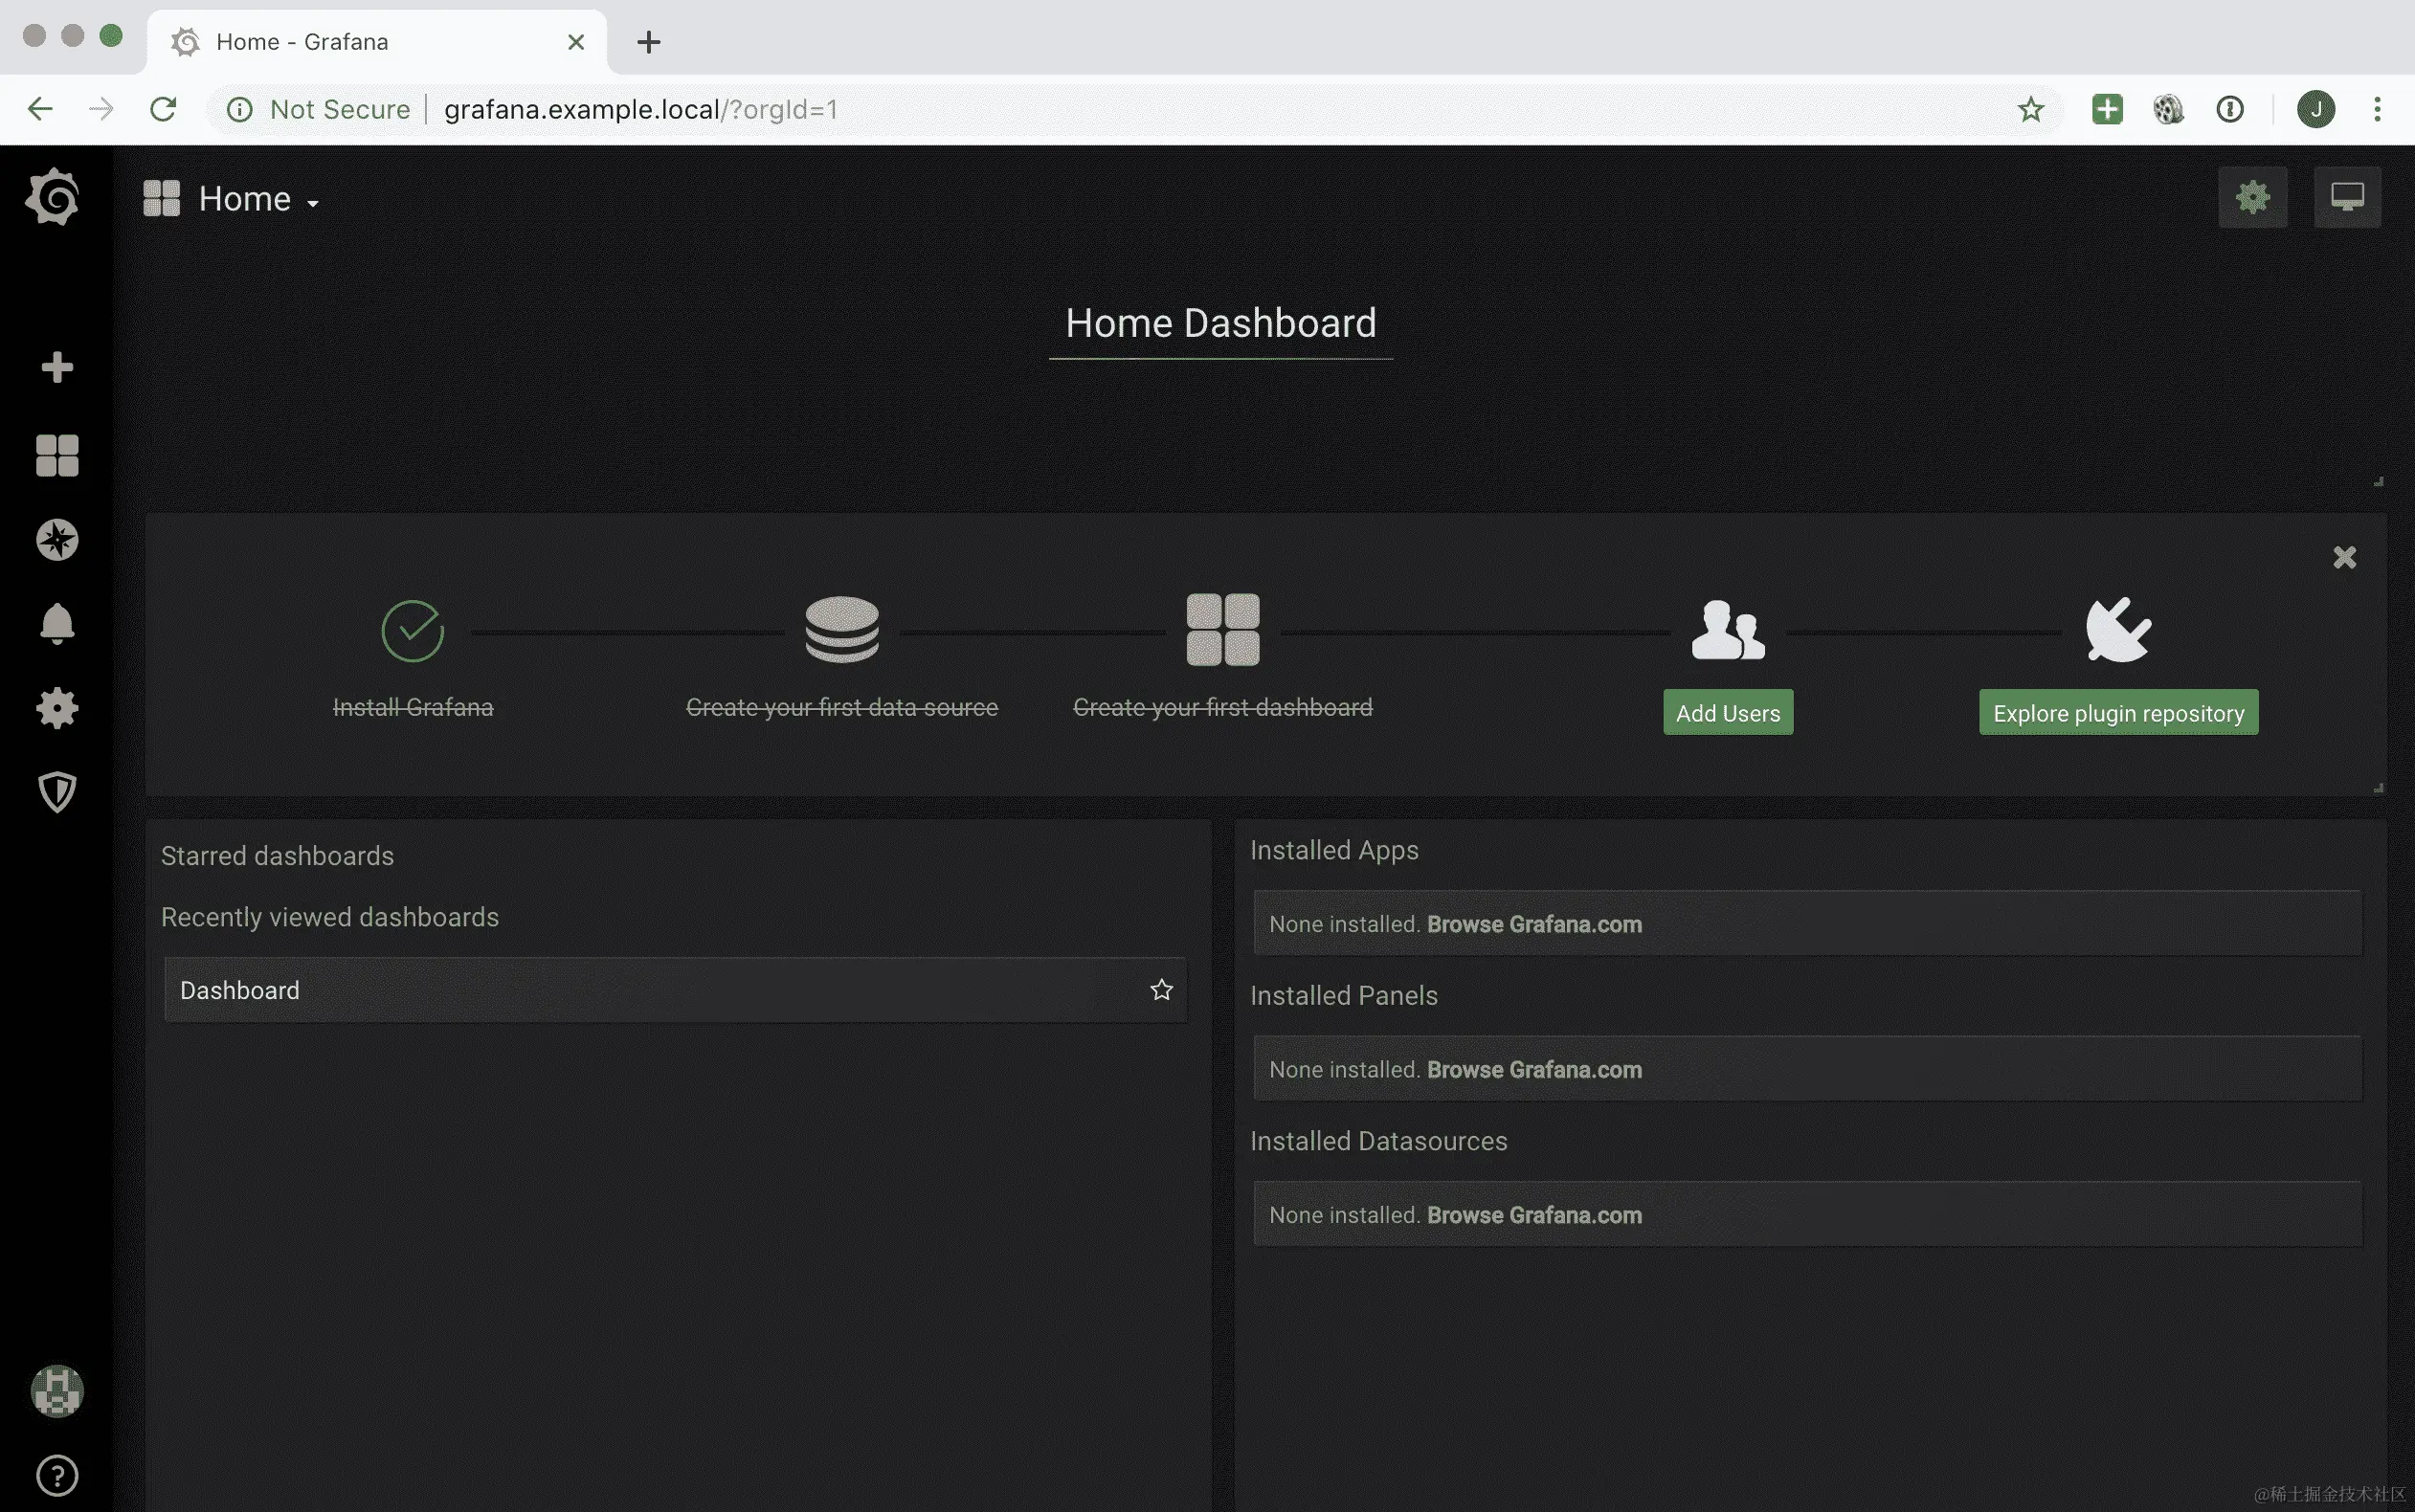This screenshot has width=2415, height=1512.
Task: Click the user avatar in sidebar
Action: pyautogui.click(x=57, y=1391)
